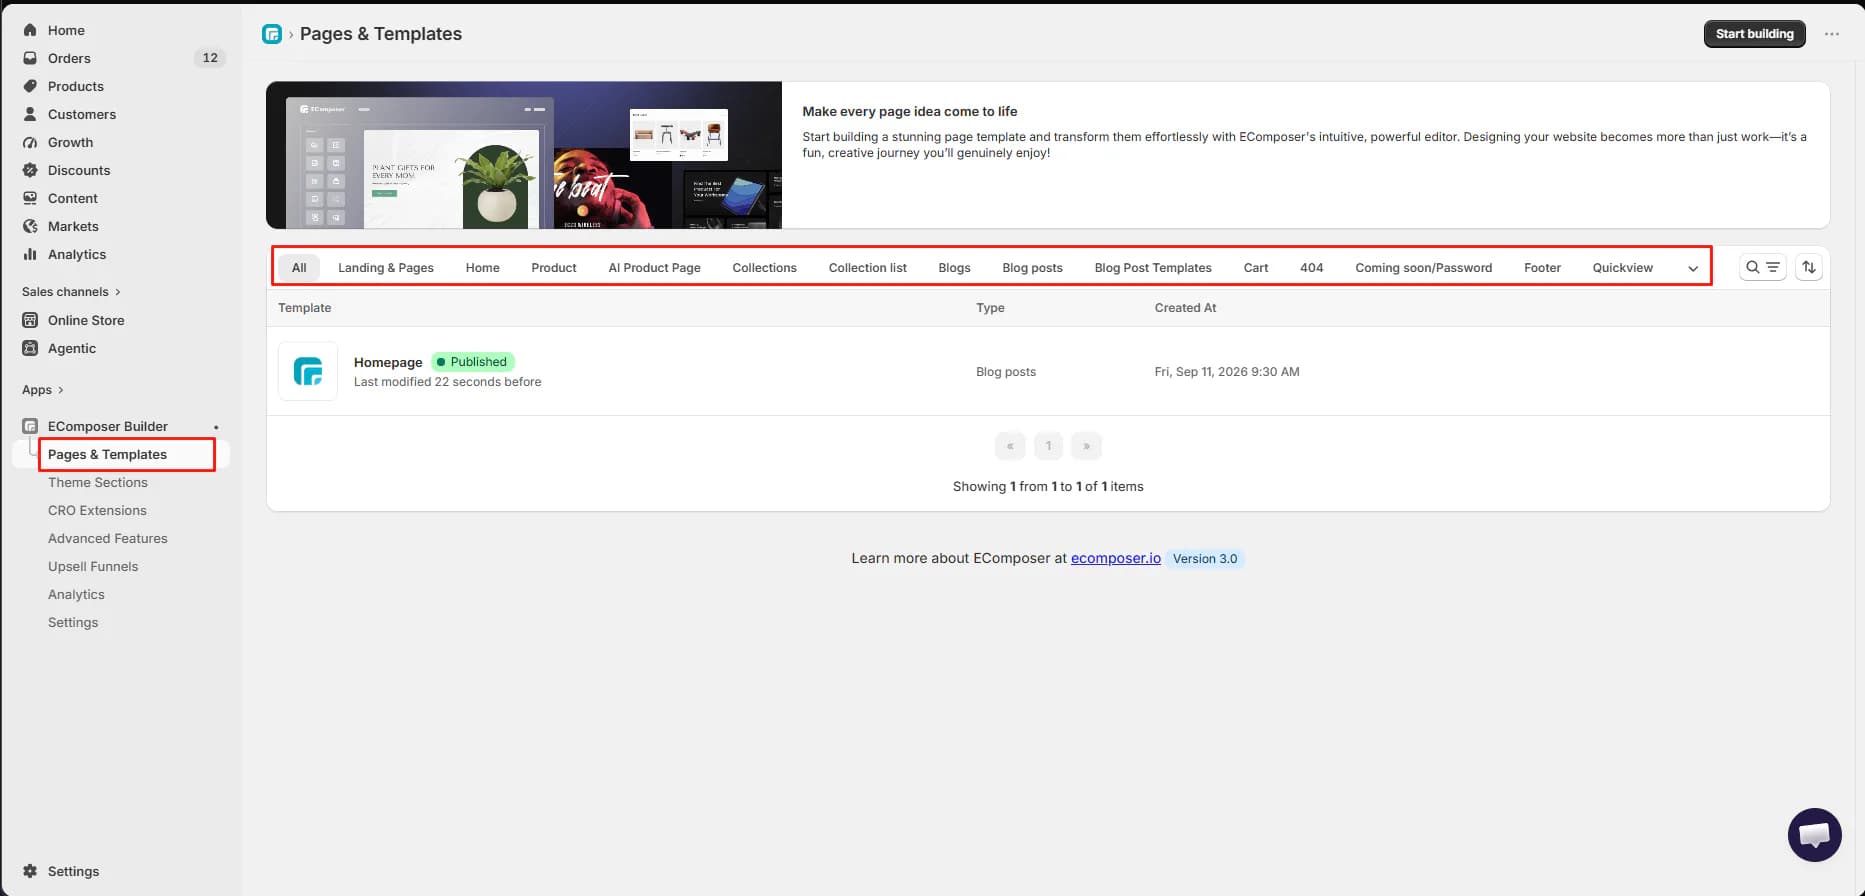Image resolution: width=1865 pixels, height=896 pixels.
Task: Click the Template column header
Action: point(305,308)
